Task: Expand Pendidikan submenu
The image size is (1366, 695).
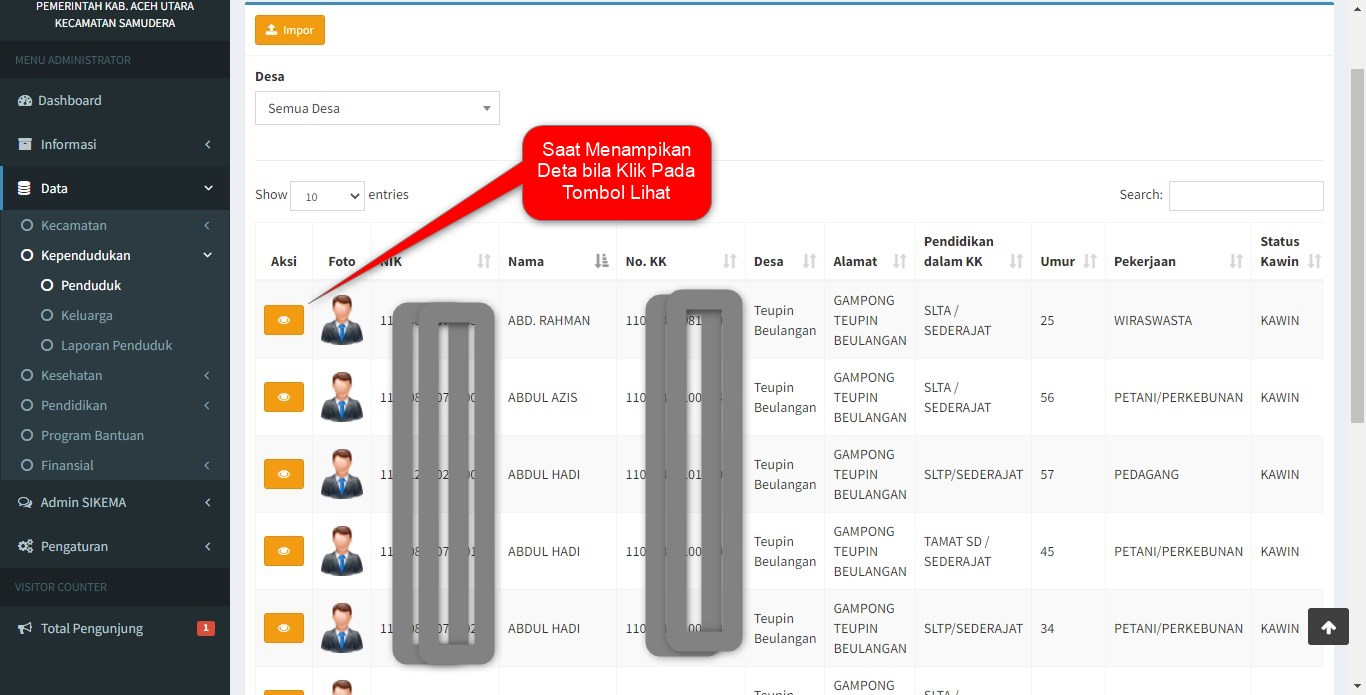Action: 115,405
